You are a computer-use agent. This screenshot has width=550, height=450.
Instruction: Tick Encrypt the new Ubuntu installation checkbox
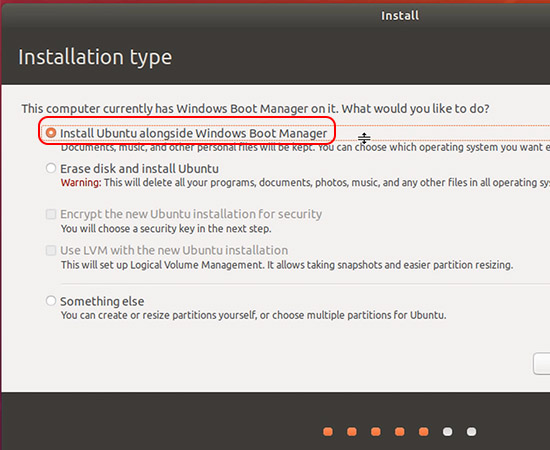pos(51,214)
